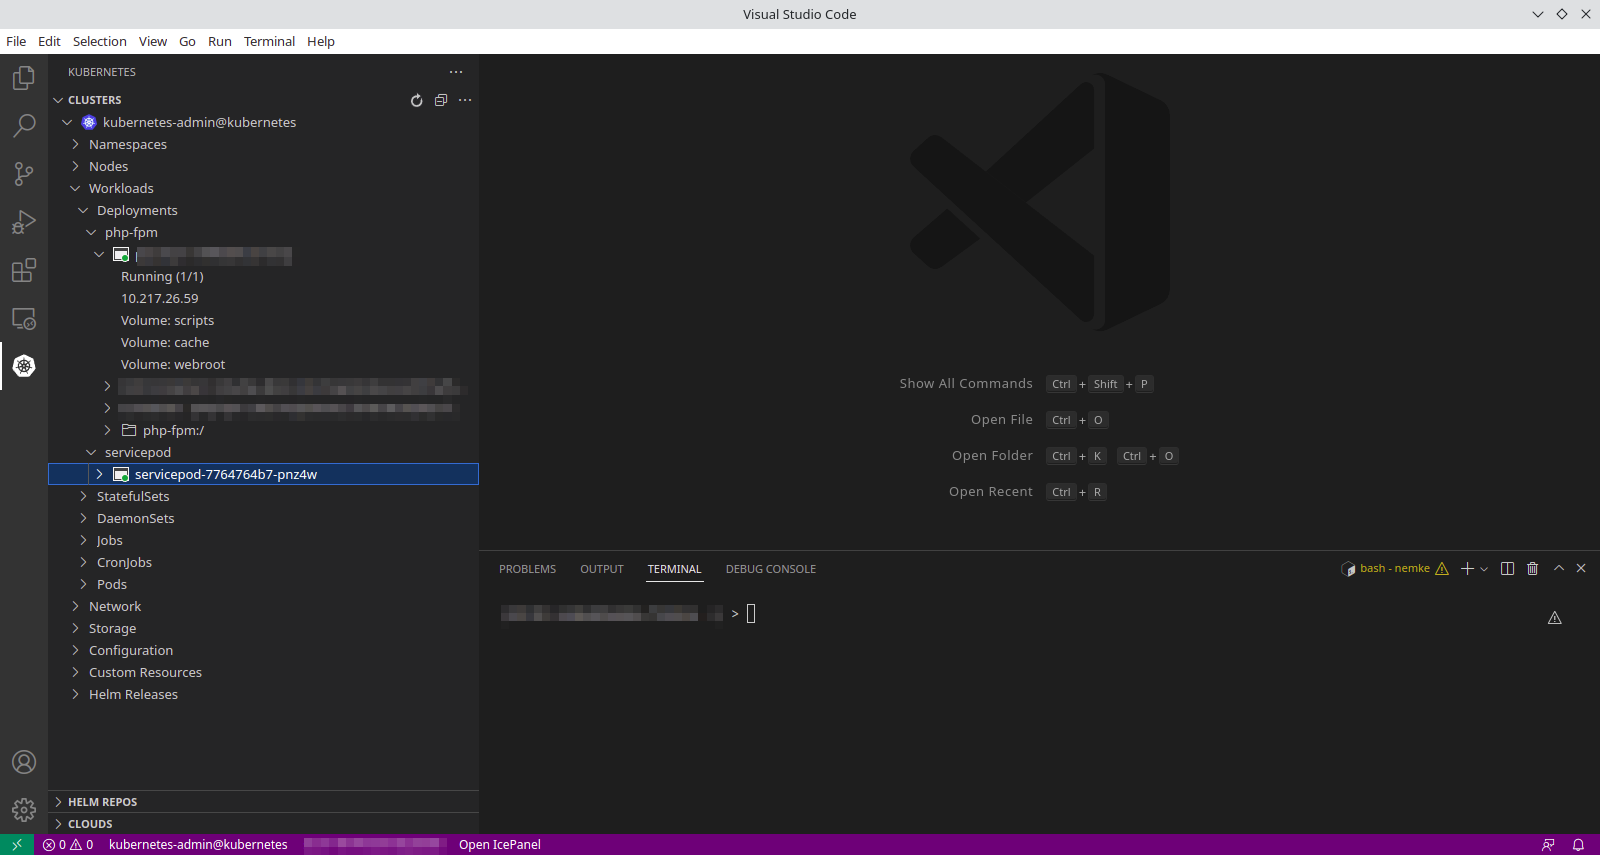The height and width of the screenshot is (855, 1600).
Task: Click kubernetes-admin@kubernetes in status bar
Action: [198, 845]
